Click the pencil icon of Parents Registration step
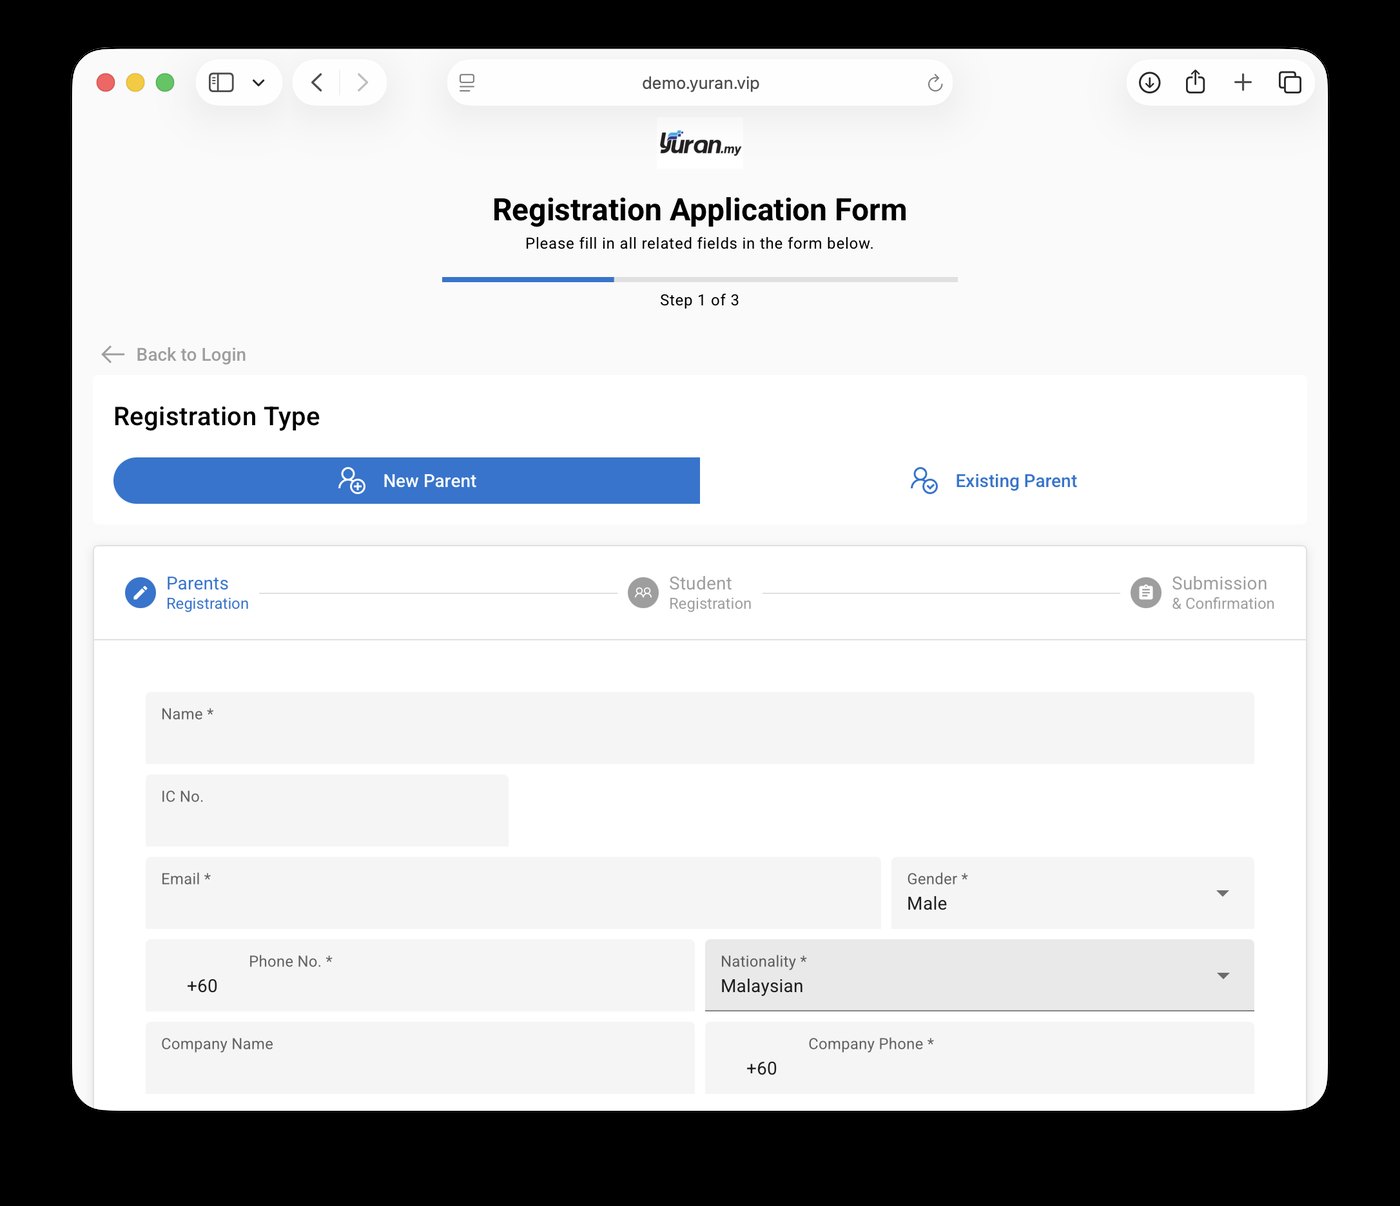Screen dimensions: 1400x1206 click(x=140, y=593)
